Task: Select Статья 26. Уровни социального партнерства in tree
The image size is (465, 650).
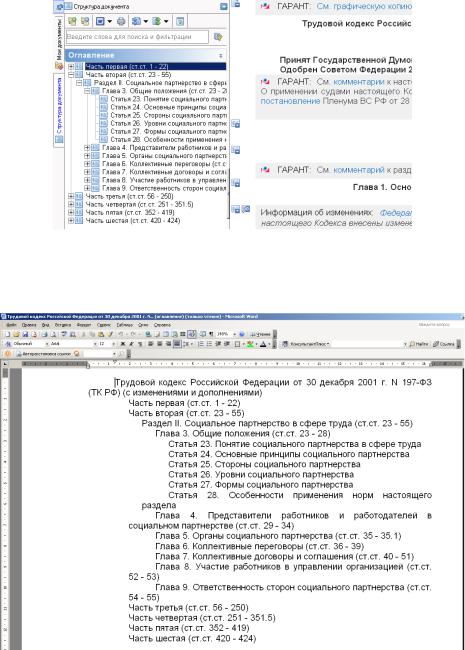Action: click(x=168, y=123)
